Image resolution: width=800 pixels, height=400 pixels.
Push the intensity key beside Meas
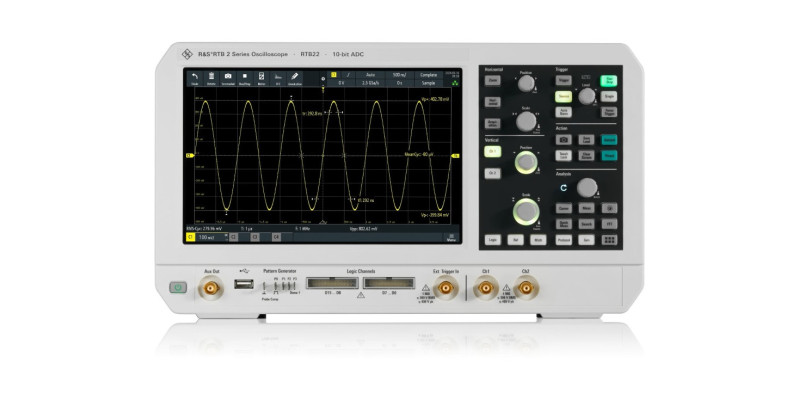pyautogui.click(x=609, y=208)
